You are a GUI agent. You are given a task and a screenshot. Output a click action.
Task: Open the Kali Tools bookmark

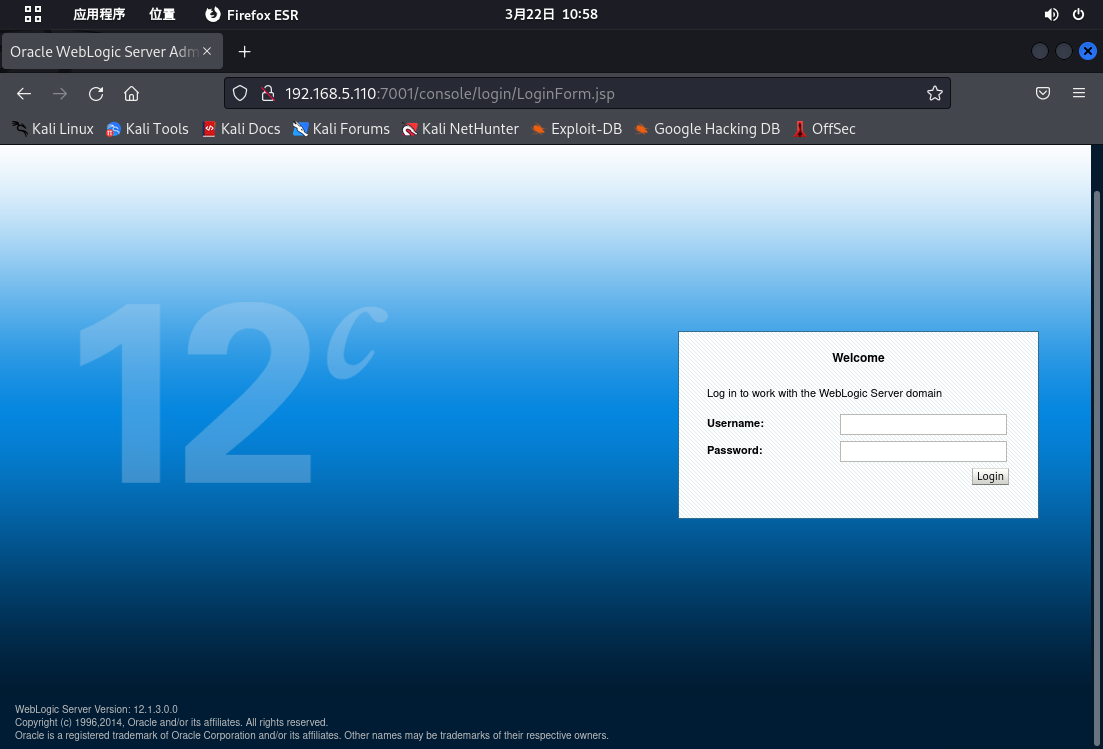147,129
